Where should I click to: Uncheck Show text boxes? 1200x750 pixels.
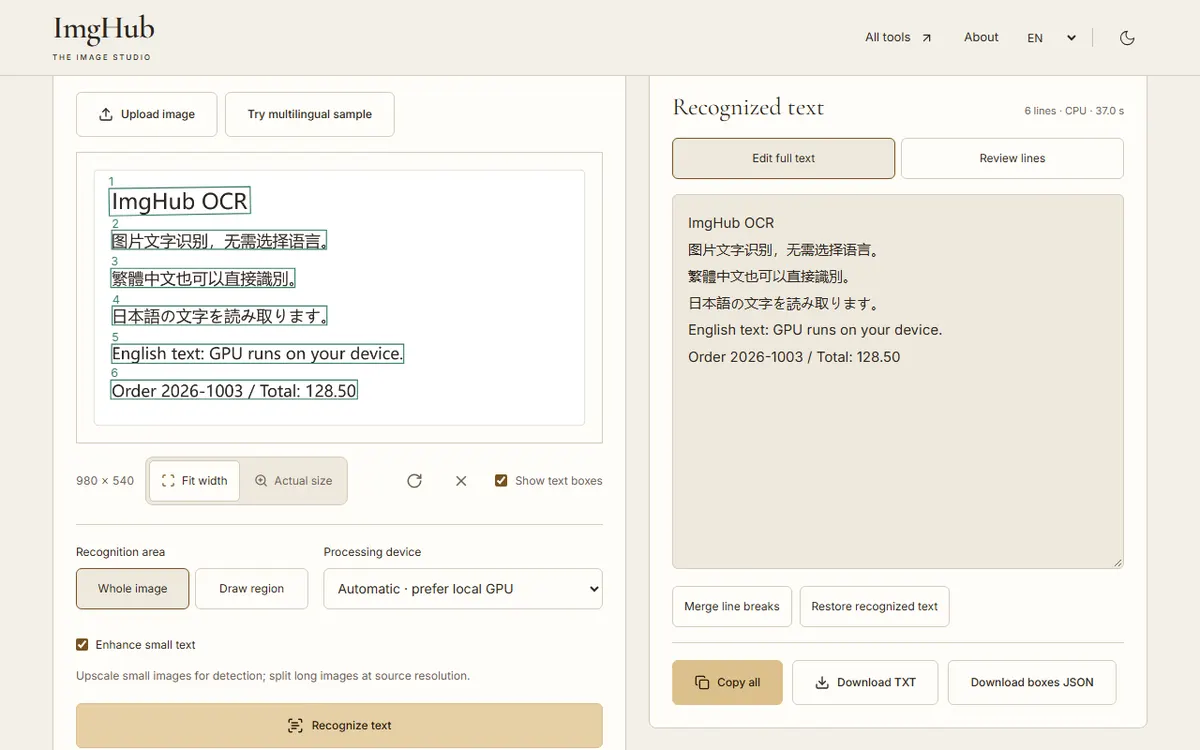[x=501, y=481]
